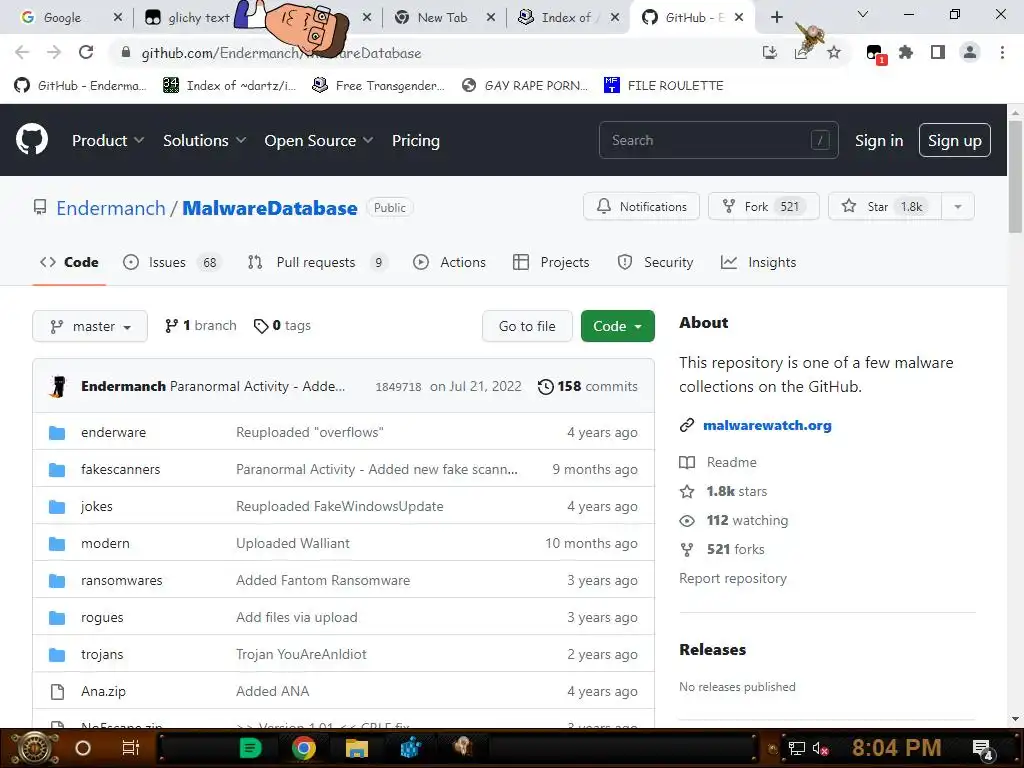Fork the repository with Fork button

coord(763,207)
